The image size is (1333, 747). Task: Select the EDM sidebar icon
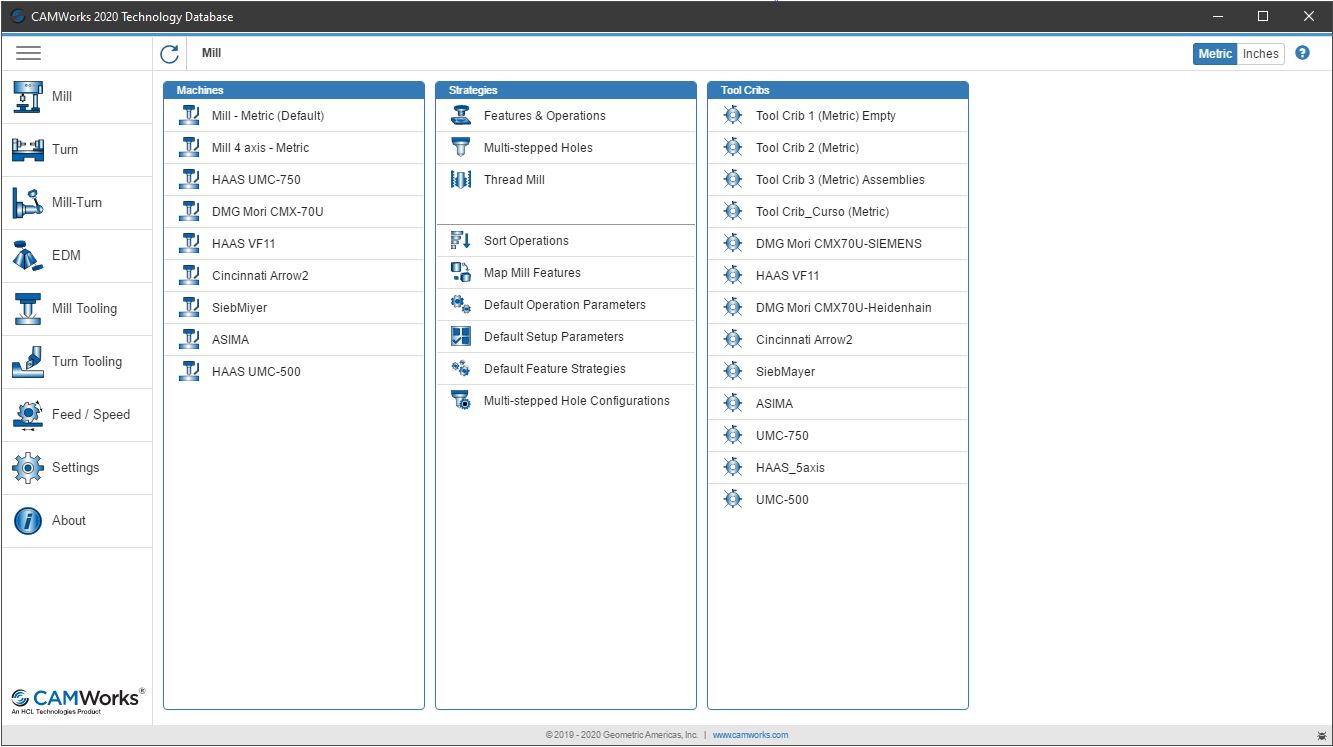click(x=28, y=256)
